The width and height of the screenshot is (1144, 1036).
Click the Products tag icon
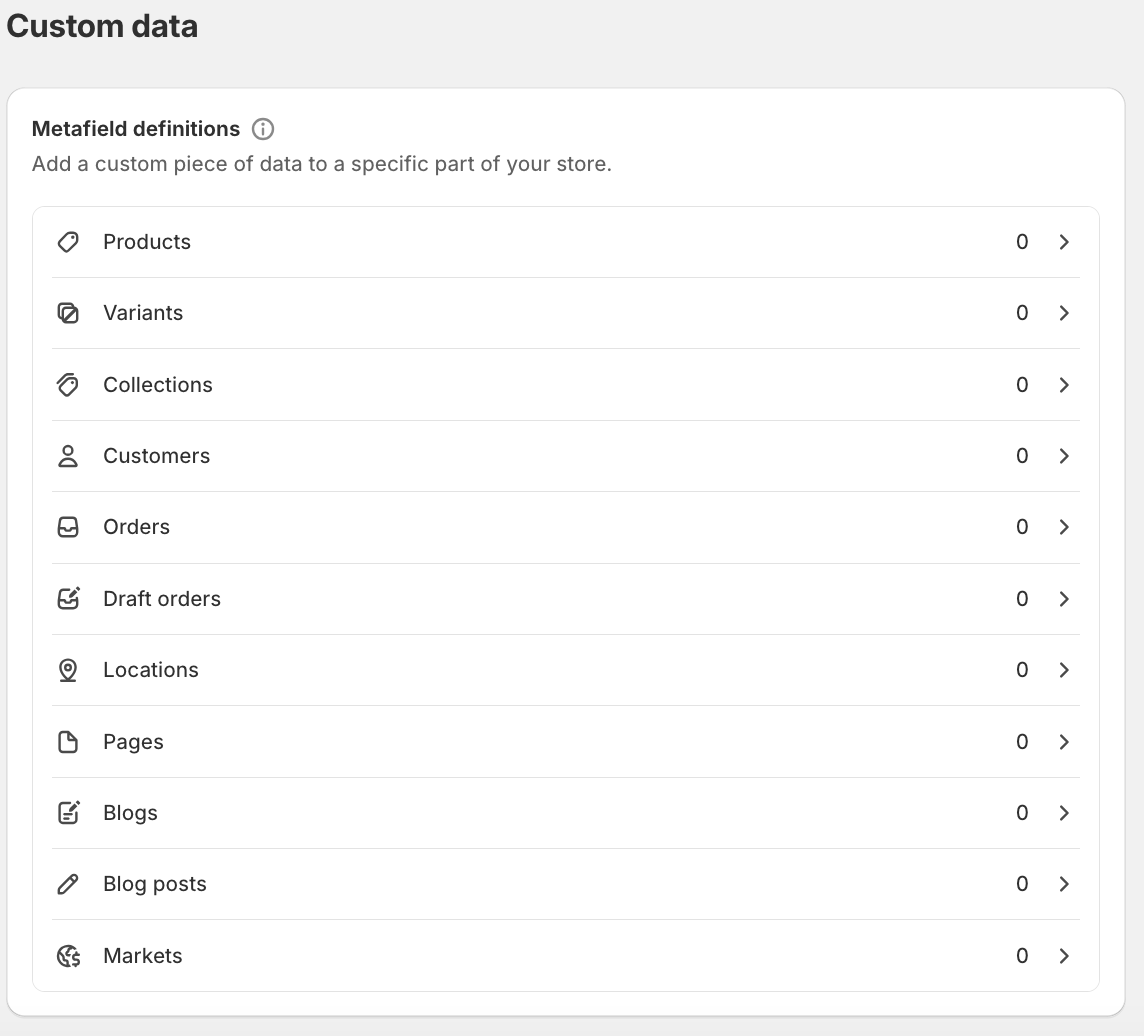pyautogui.click(x=68, y=242)
